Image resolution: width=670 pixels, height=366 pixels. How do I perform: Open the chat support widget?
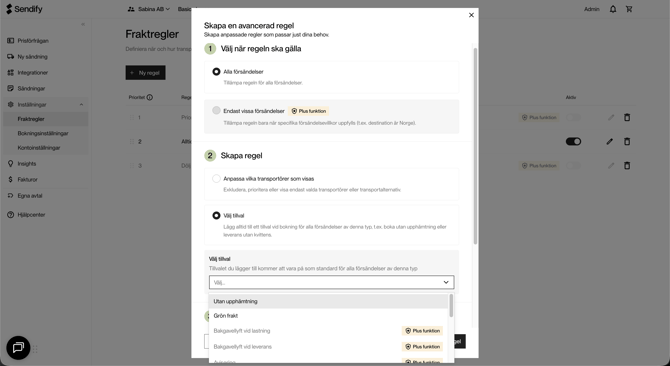tap(18, 348)
